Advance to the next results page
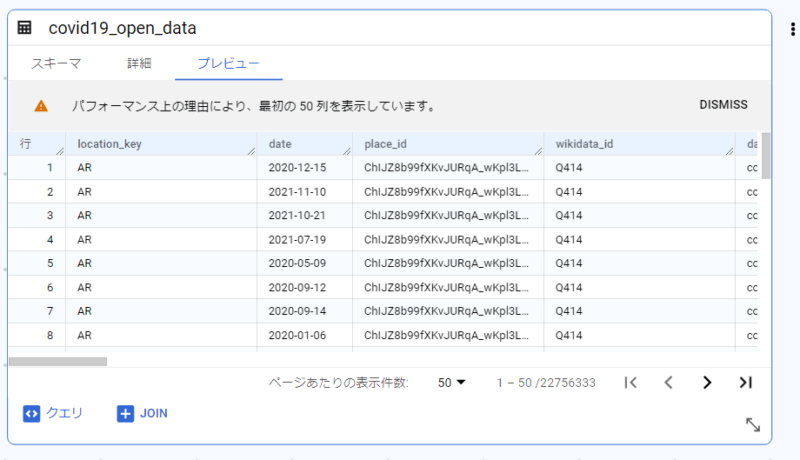This screenshot has width=800, height=460. (x=707, y=382)
